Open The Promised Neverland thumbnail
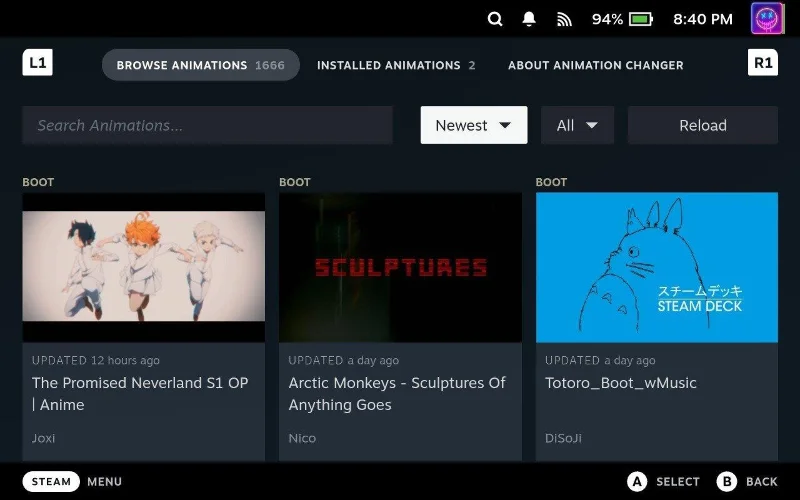Image resolution: width=800 pixels, height=500 pixels. [x=143, y=267]
